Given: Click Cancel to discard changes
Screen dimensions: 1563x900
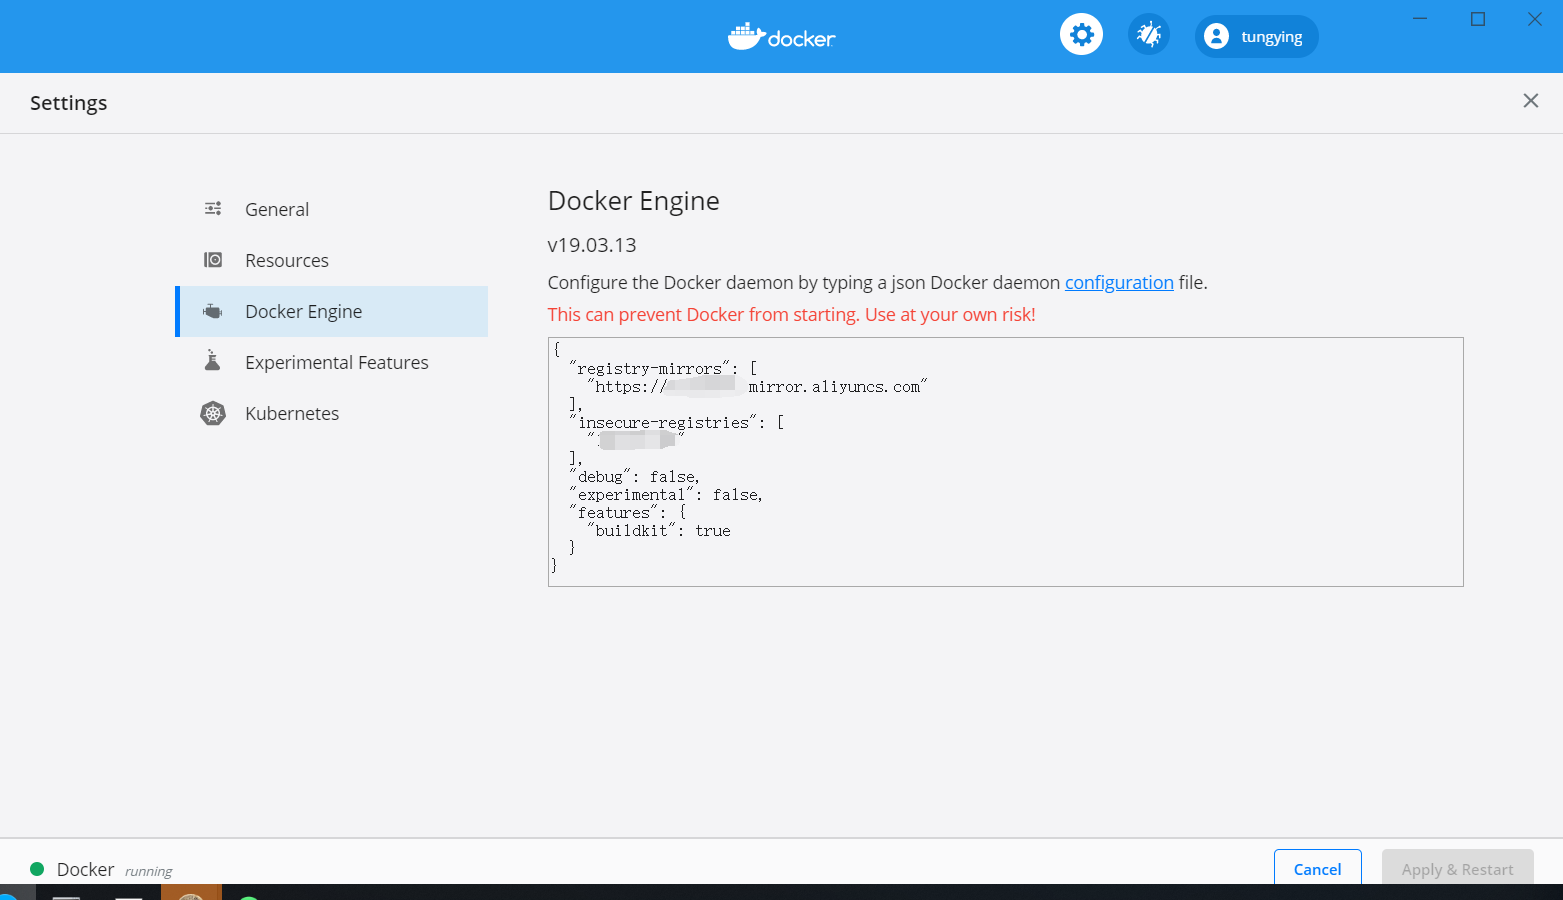Looking at the screenshot, I should point(1317,868).
